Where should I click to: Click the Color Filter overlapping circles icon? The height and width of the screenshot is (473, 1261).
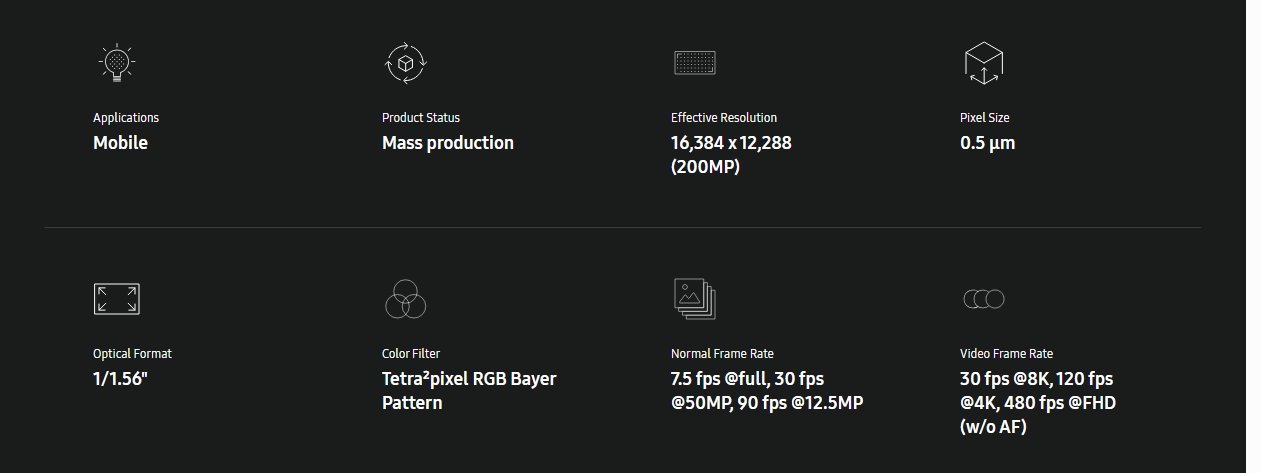coord(405,298)
